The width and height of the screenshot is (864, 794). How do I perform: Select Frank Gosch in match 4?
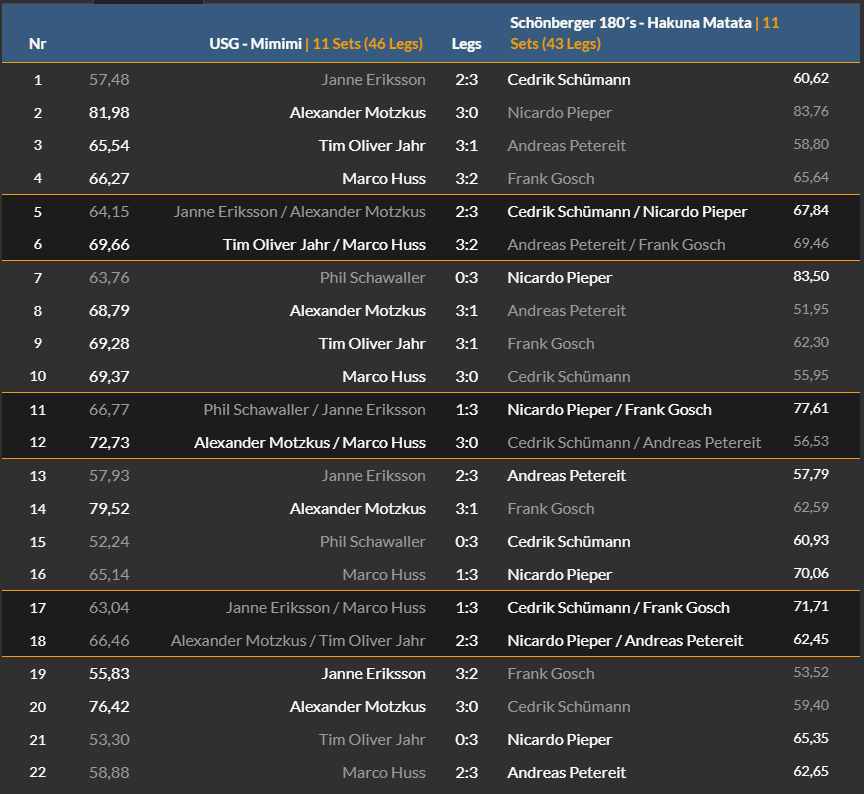tap(550, 179)
